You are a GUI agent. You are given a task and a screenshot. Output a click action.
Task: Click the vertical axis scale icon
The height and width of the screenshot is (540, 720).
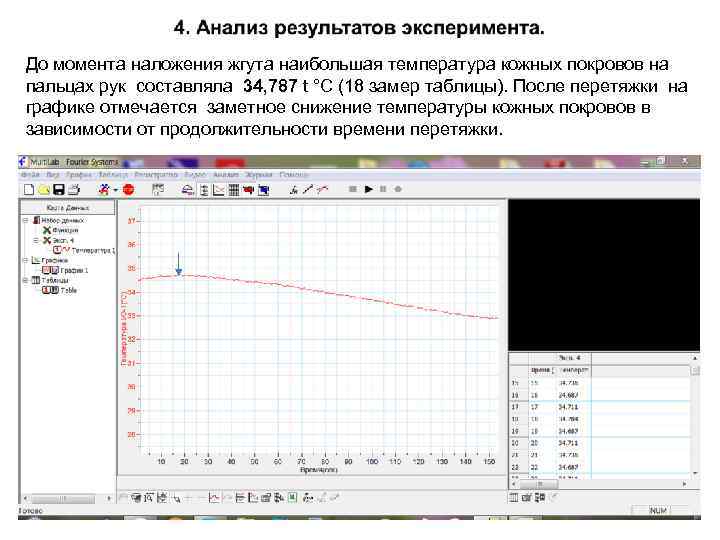(x=204, y=190)
